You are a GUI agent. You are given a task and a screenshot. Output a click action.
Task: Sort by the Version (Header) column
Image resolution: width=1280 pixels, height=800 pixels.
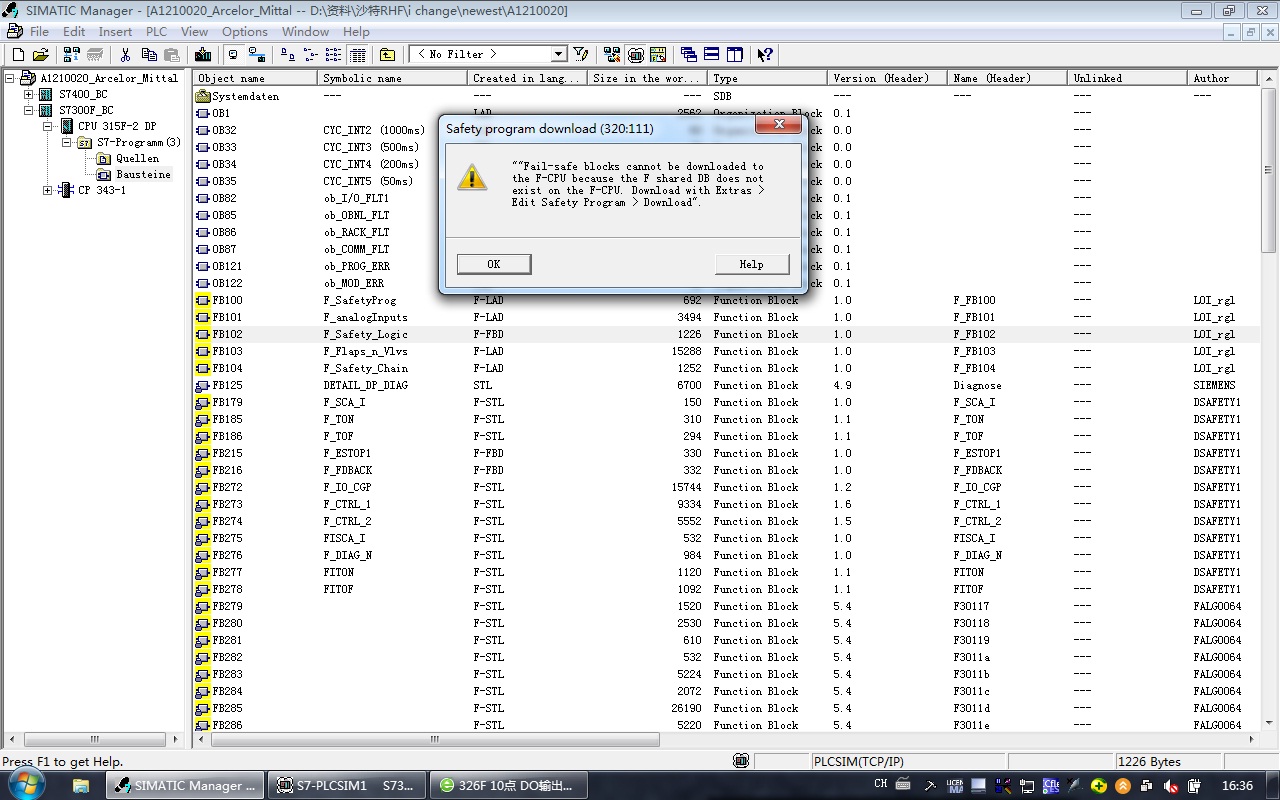pos(887,78)
